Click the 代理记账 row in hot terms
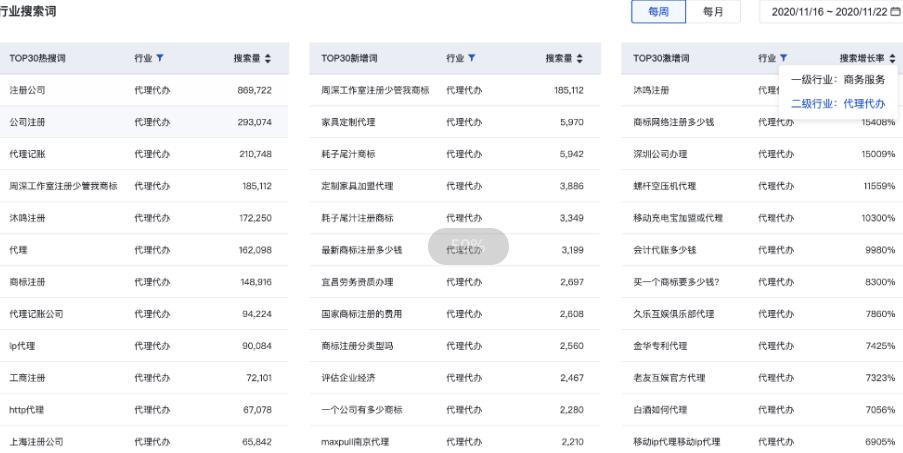The width and height of the screenshot is (903, 453). [27, 154]
